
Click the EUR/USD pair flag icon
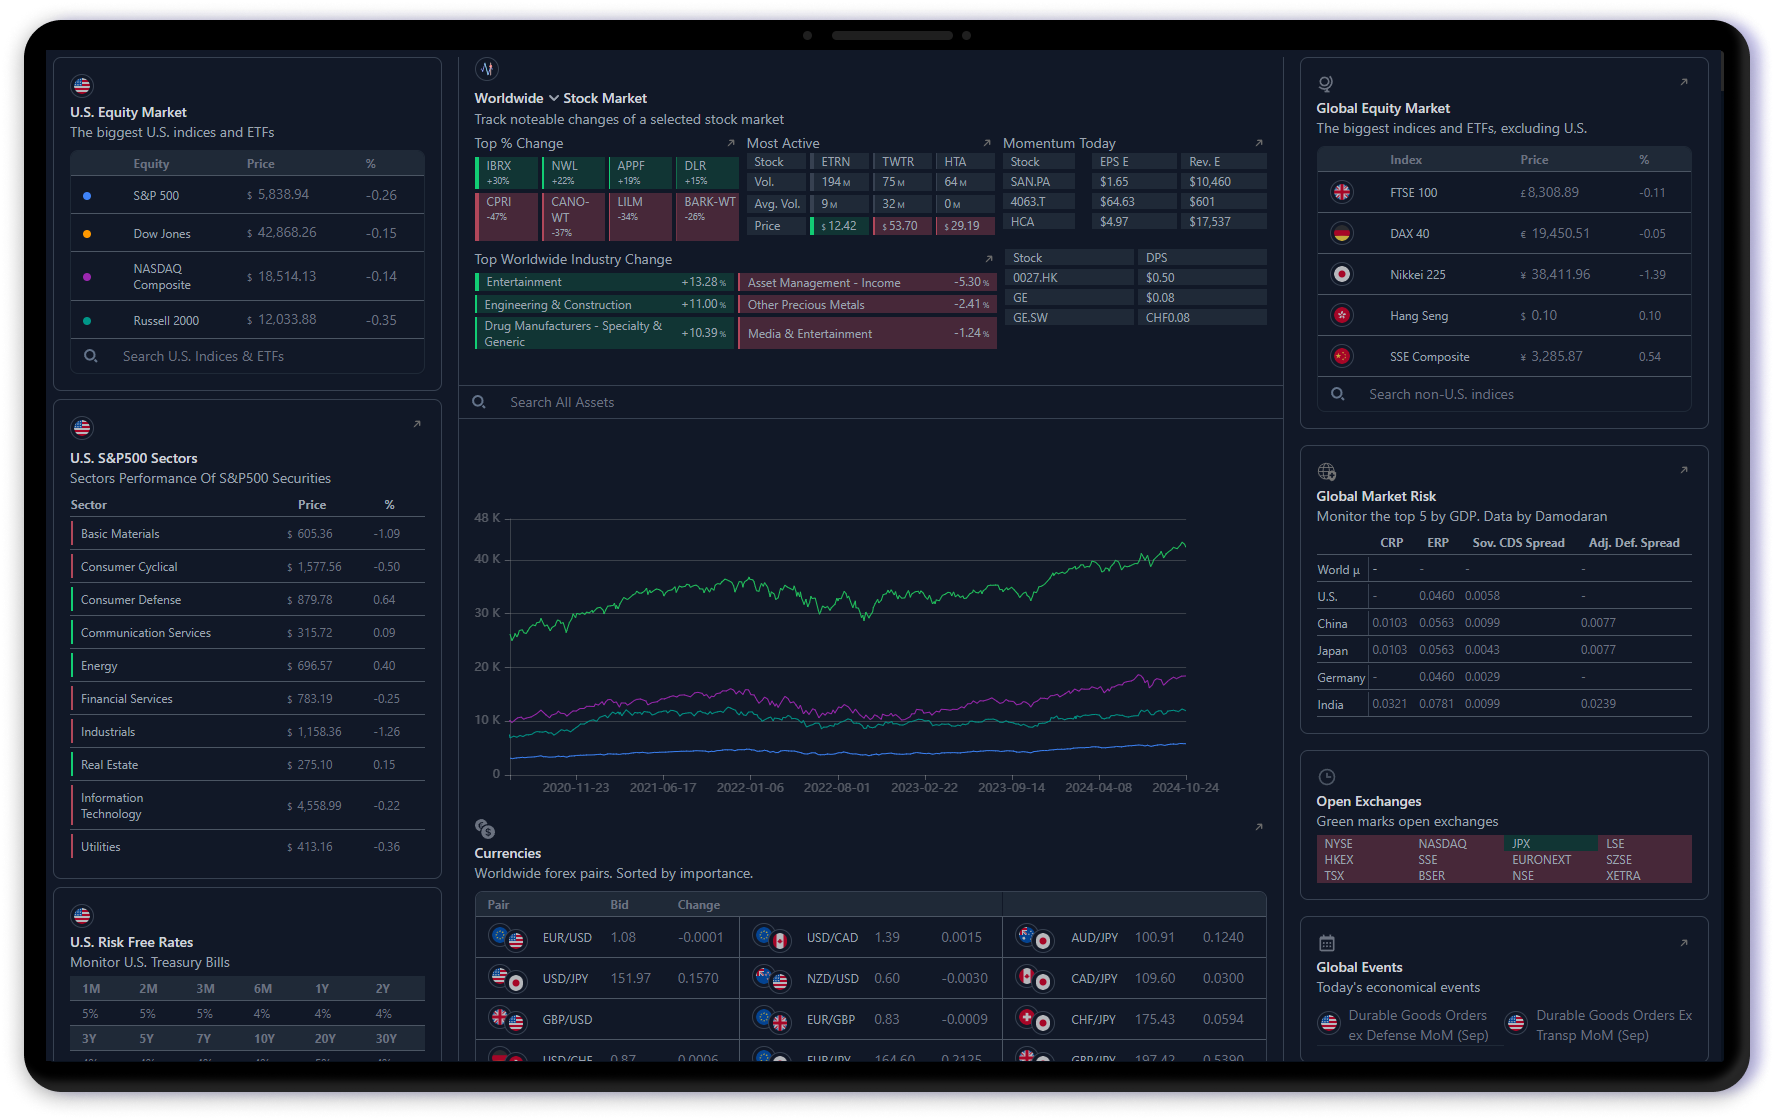pyautogui.click(x=507, y=937)
